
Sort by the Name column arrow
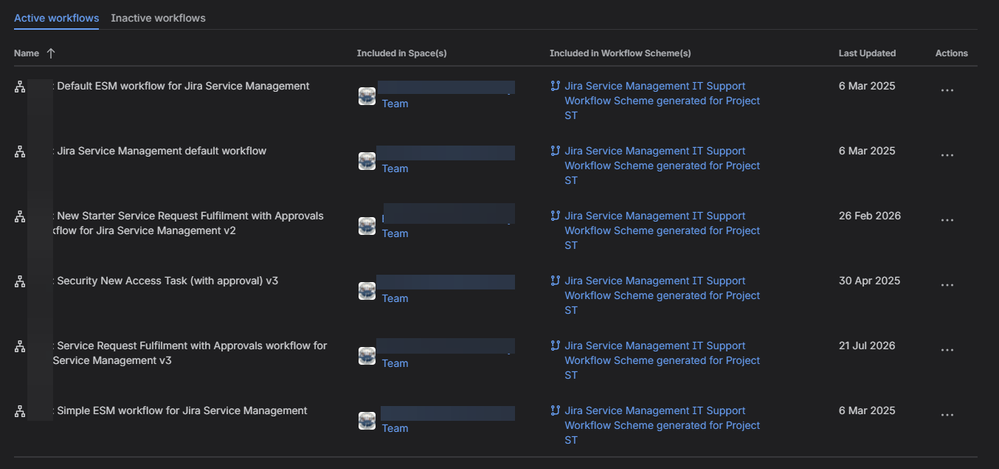[51, 54]
